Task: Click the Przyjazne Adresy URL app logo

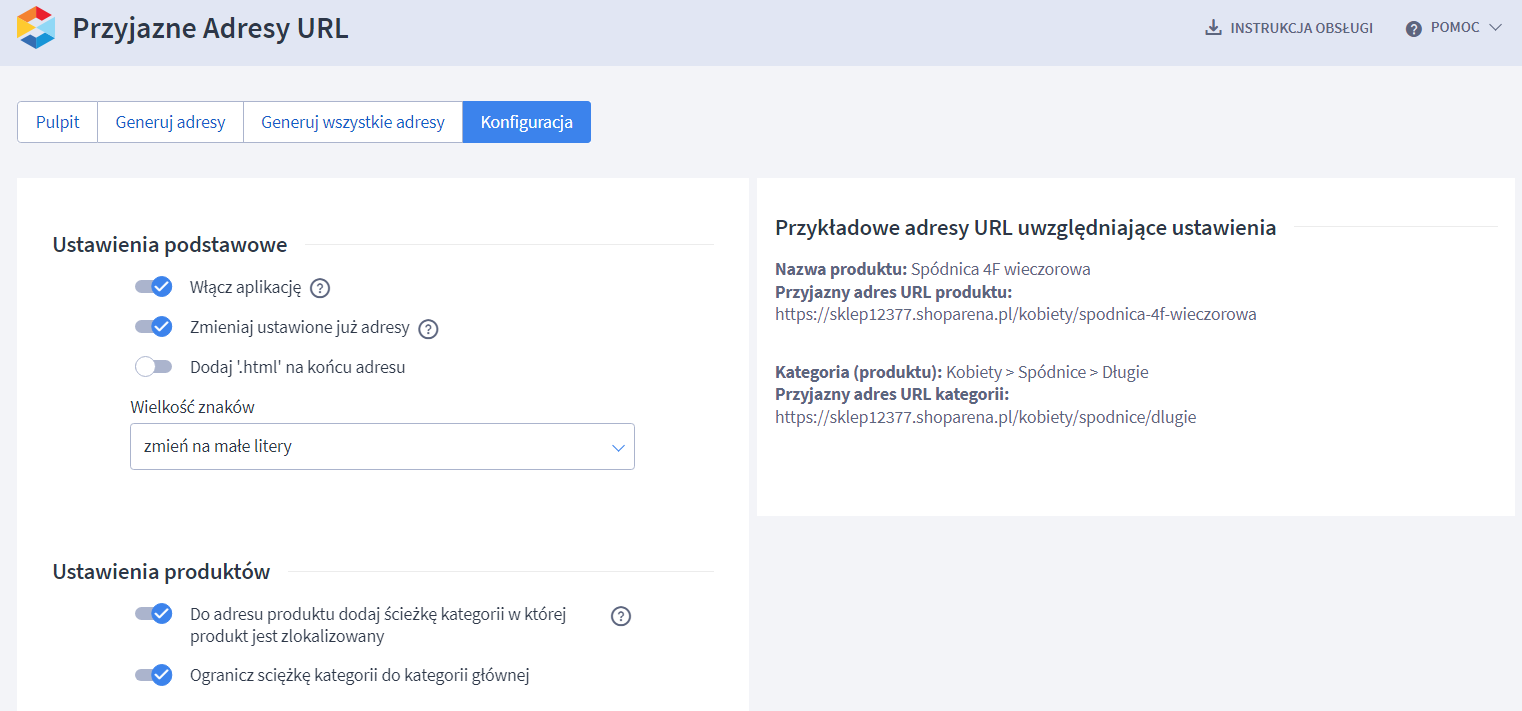Action: (36, 27)
